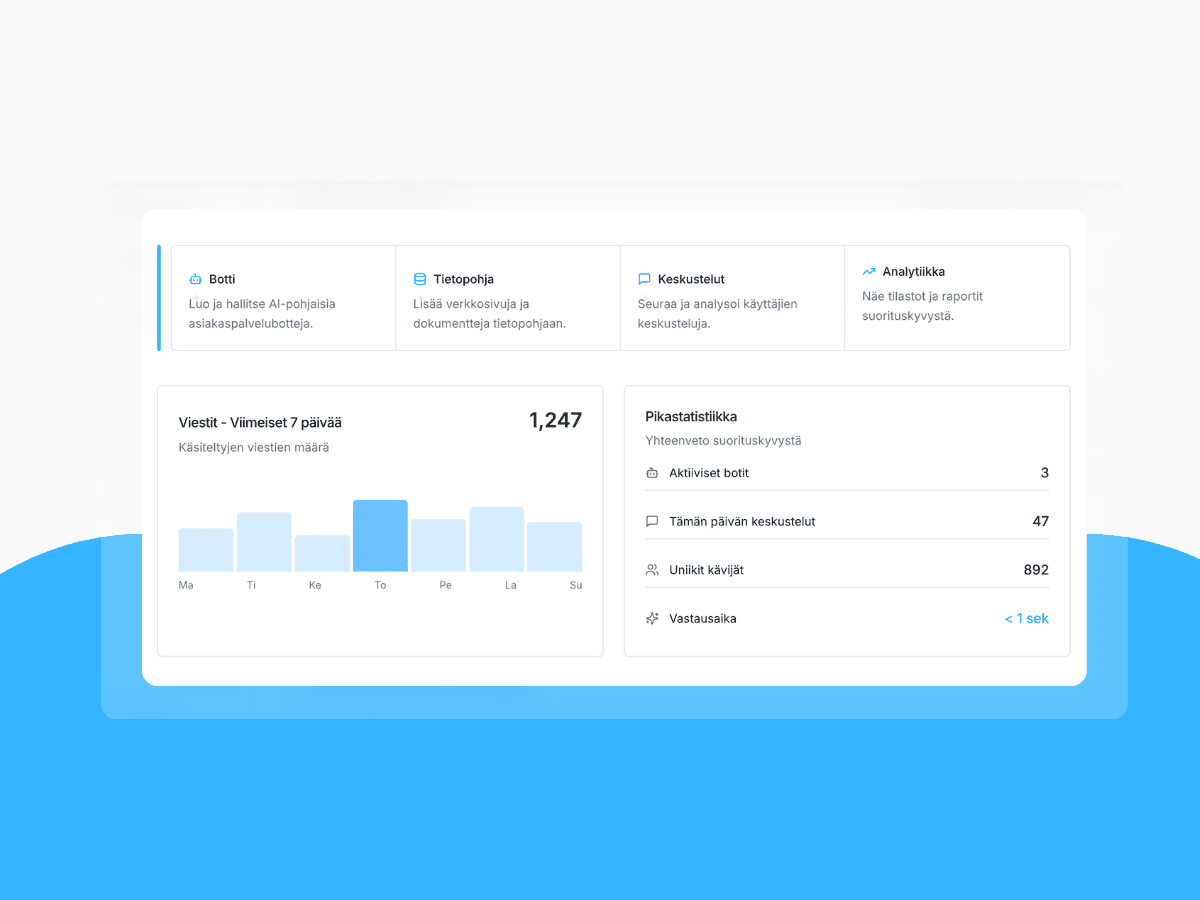Select the La bar in the chart

coord(496,539)
